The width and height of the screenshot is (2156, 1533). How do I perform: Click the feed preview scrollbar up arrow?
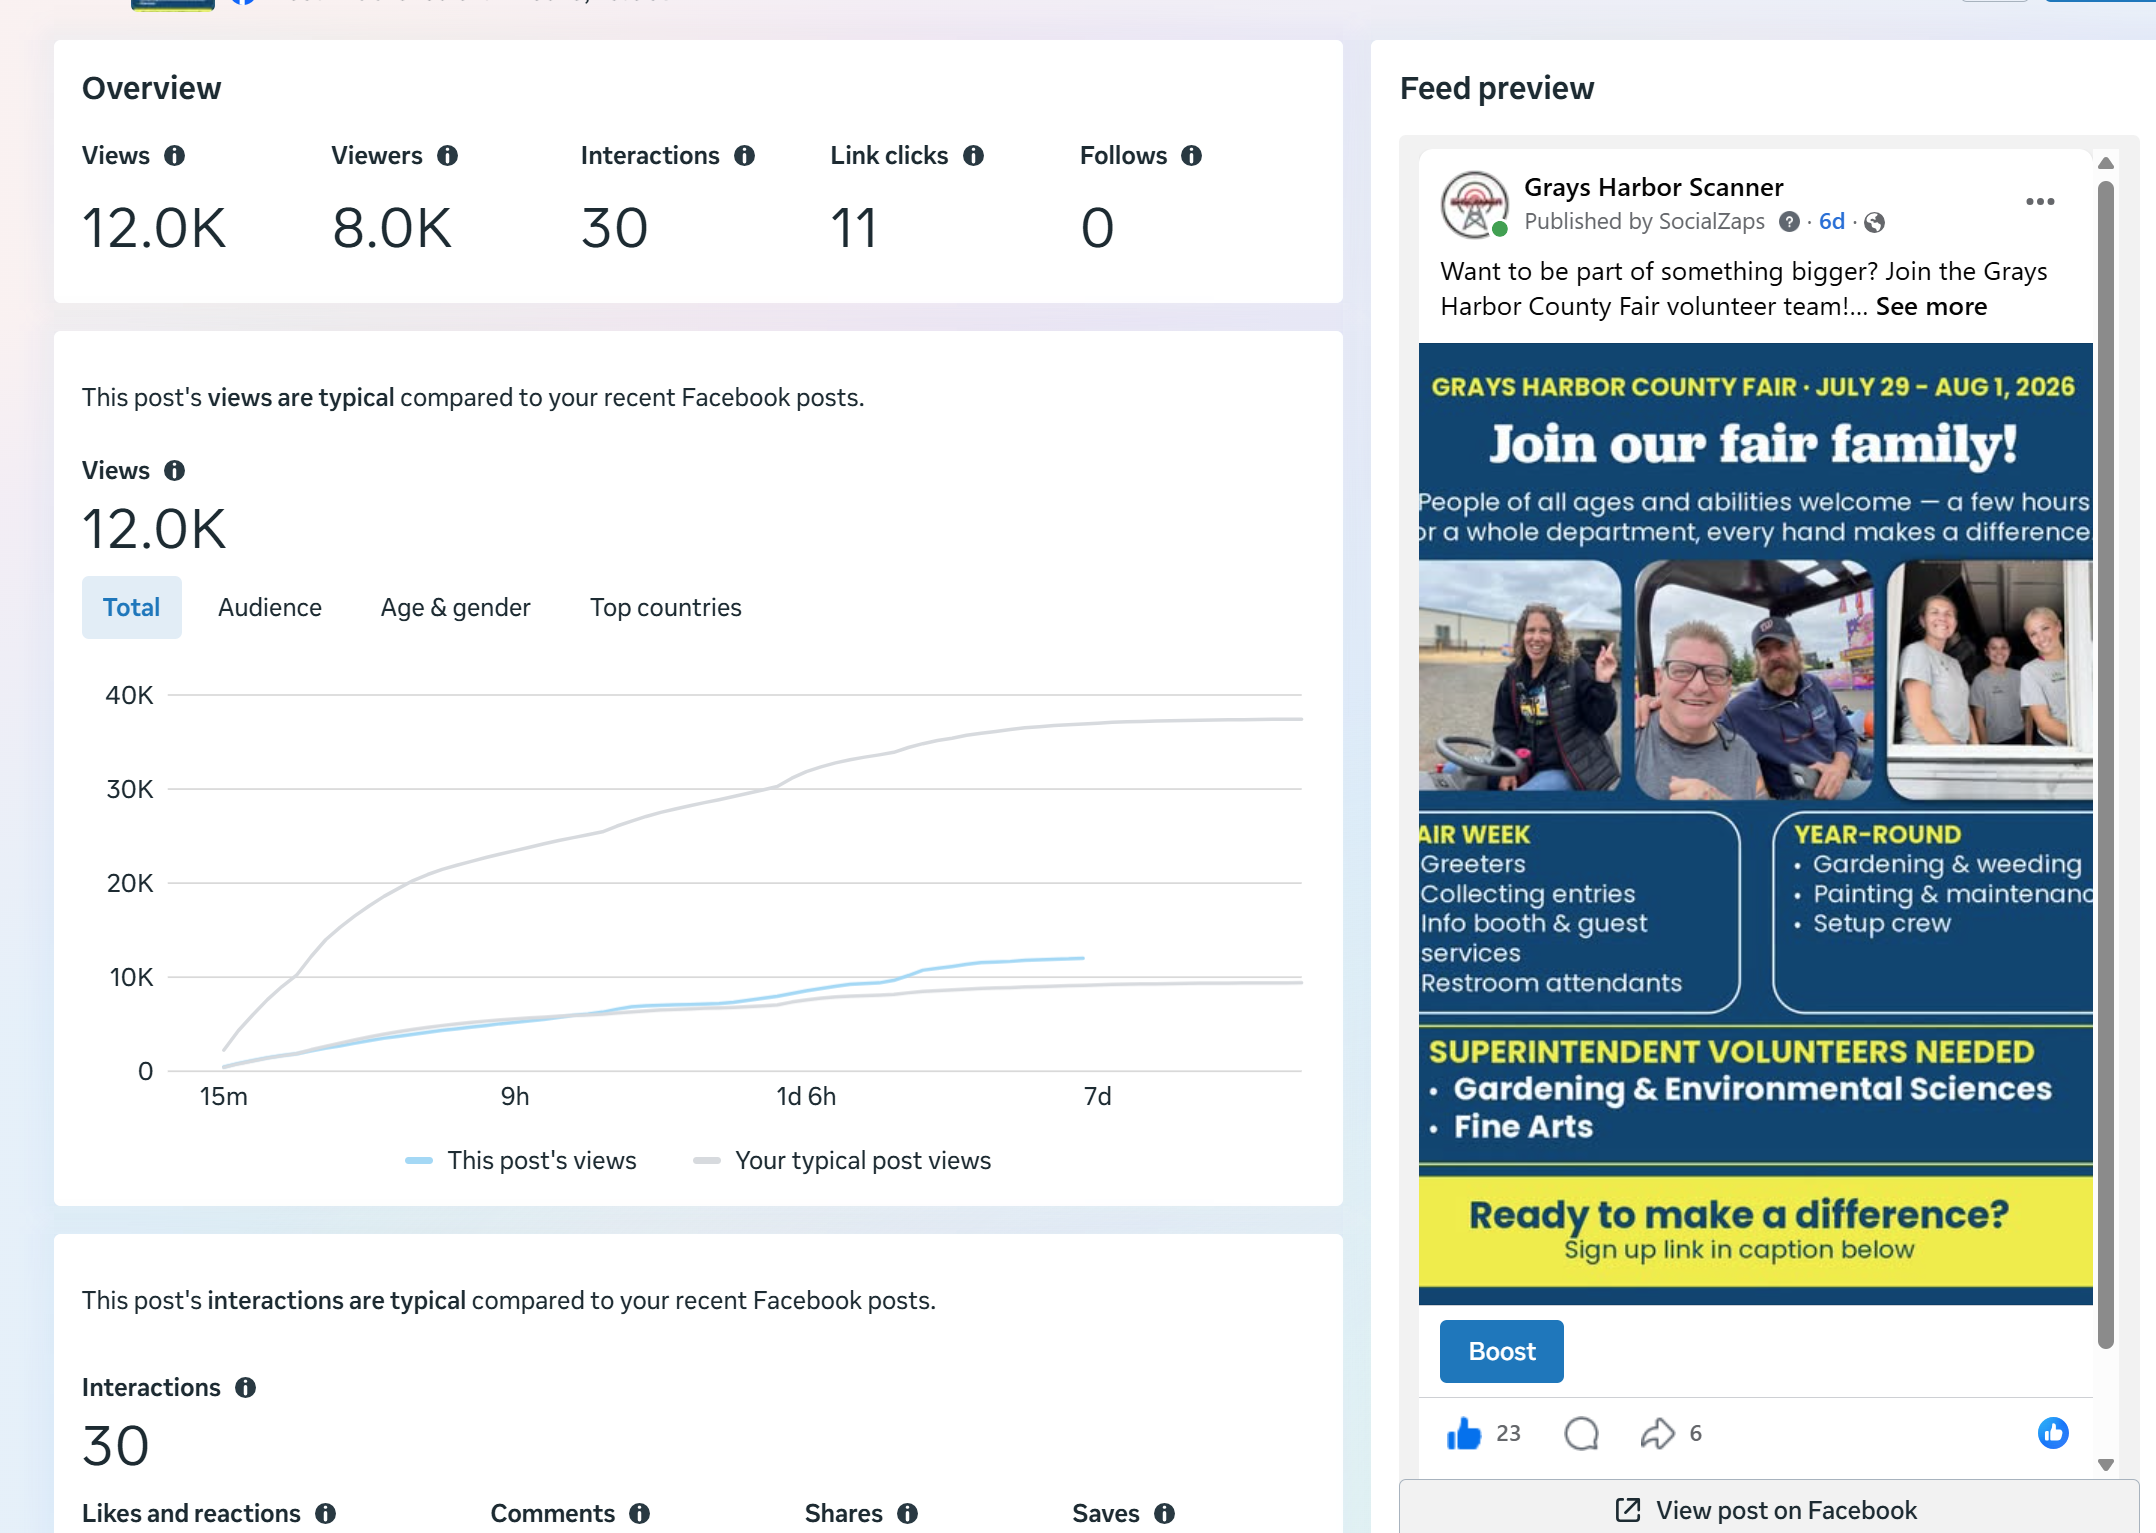[x=2106, y=163]
